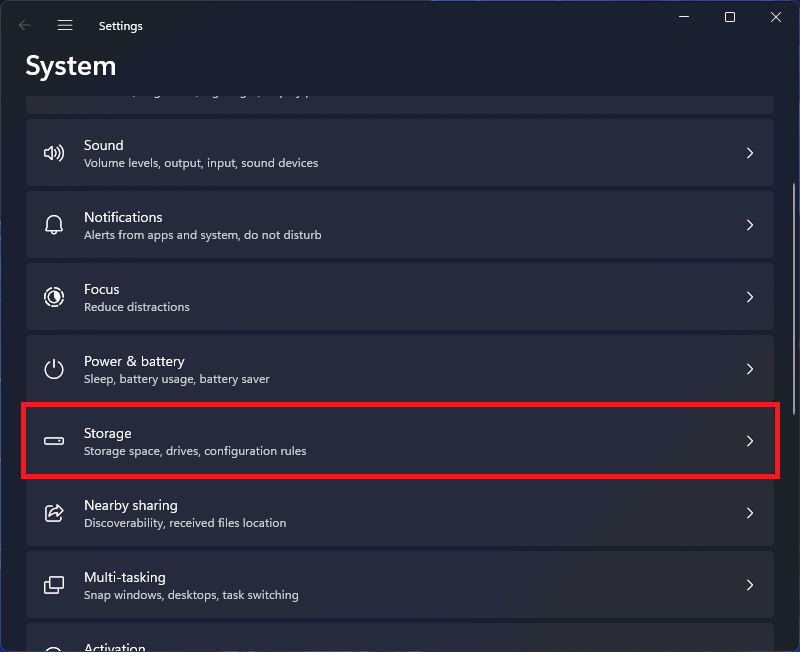Expand Storage via its chevron arrow
The width and height of the screenshot is (800, 652).
(749, 441)
